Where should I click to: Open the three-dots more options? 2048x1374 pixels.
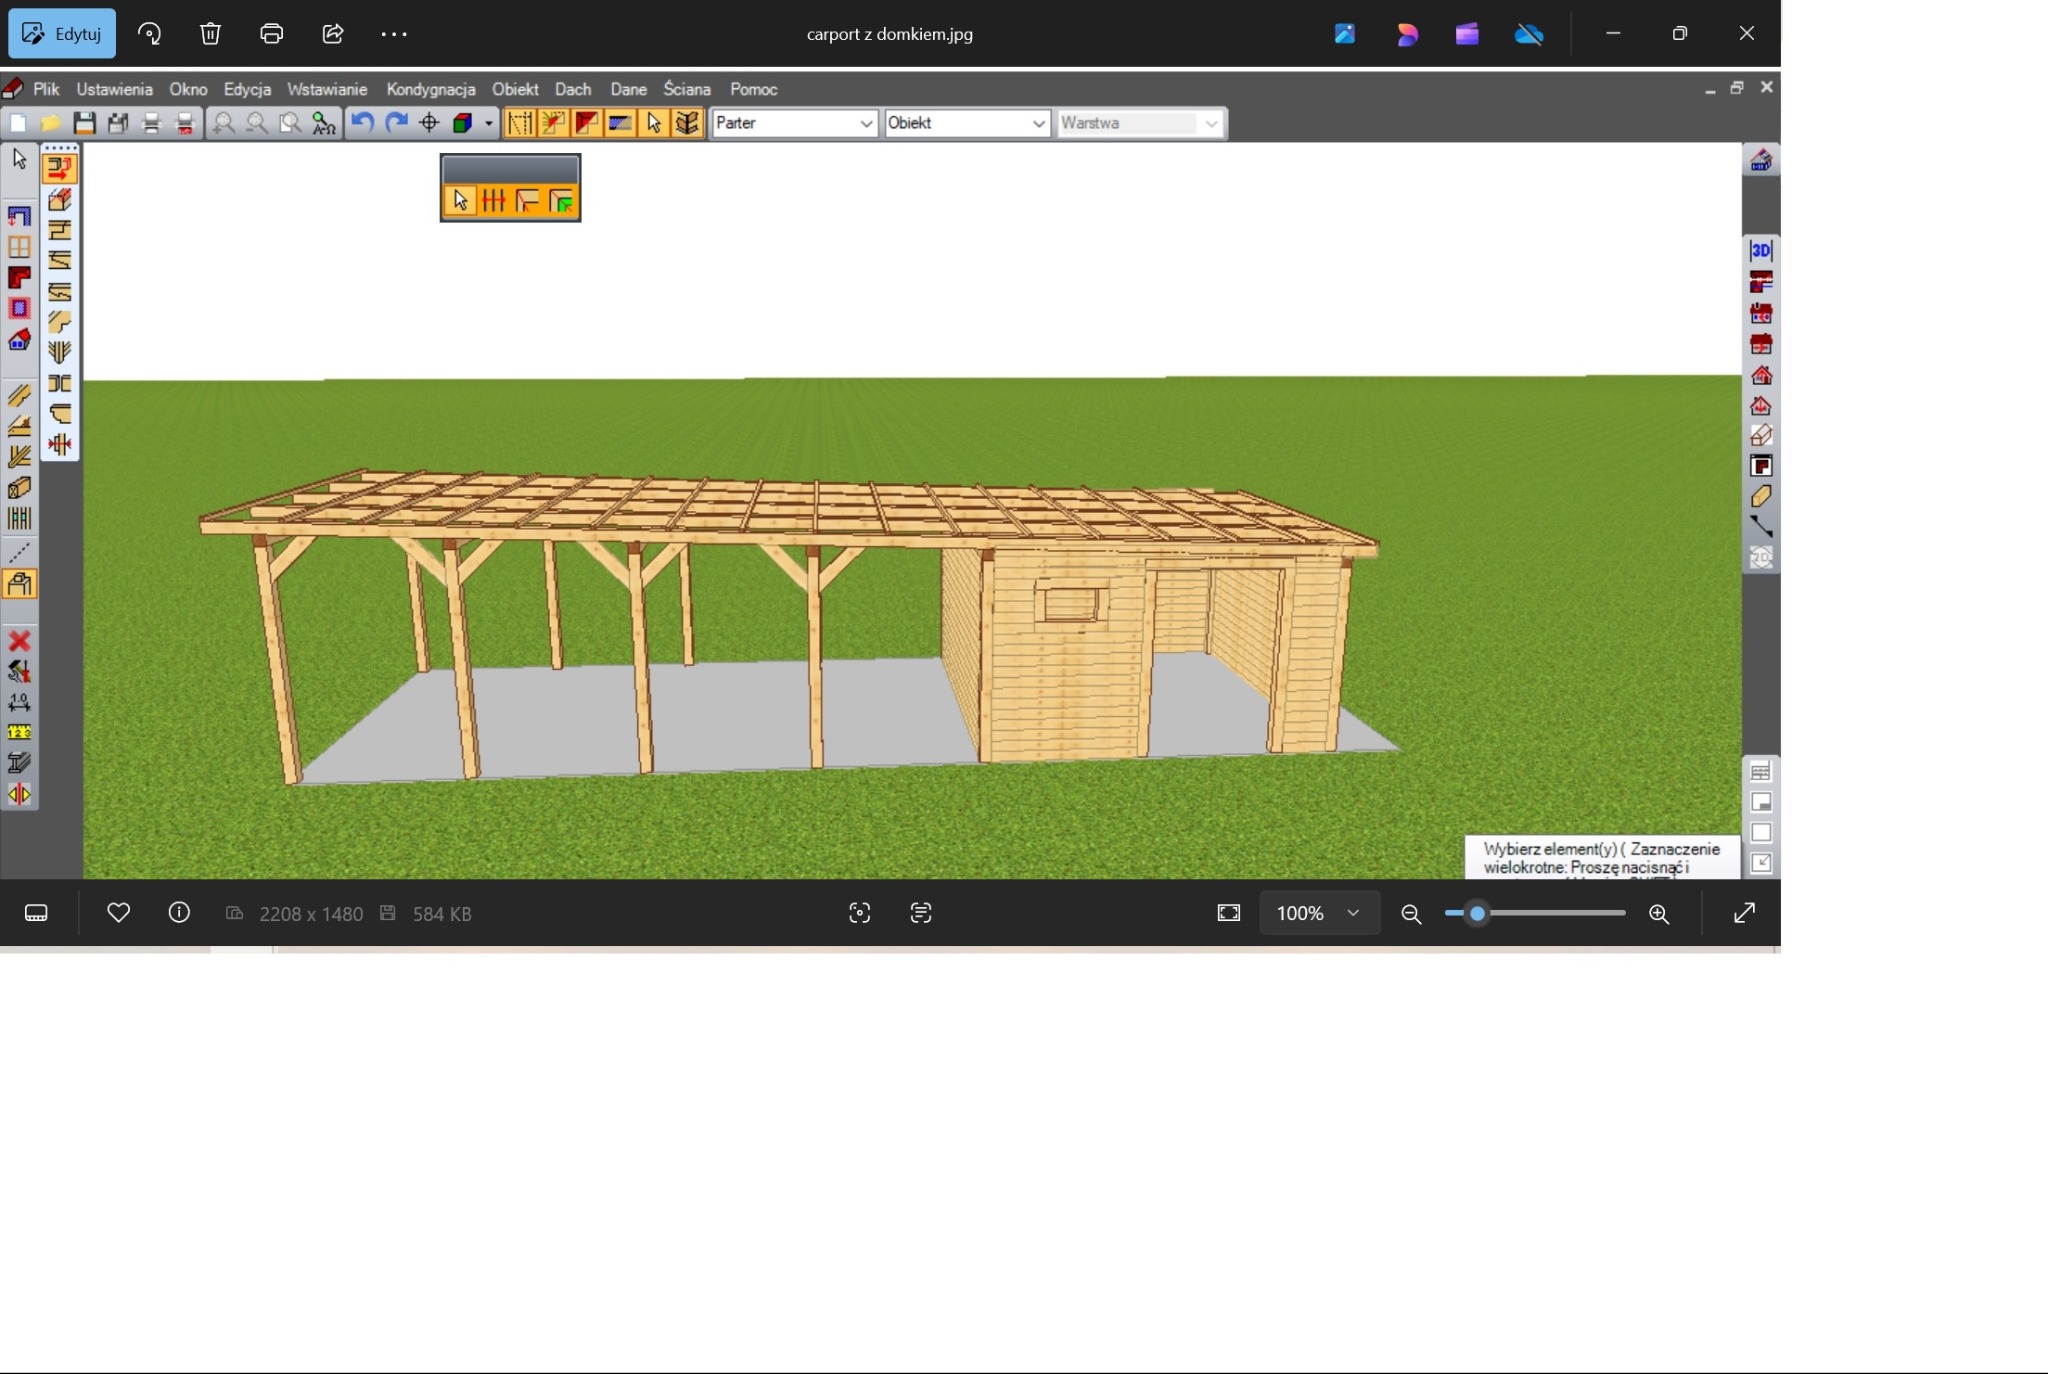[x=394, y=34]
